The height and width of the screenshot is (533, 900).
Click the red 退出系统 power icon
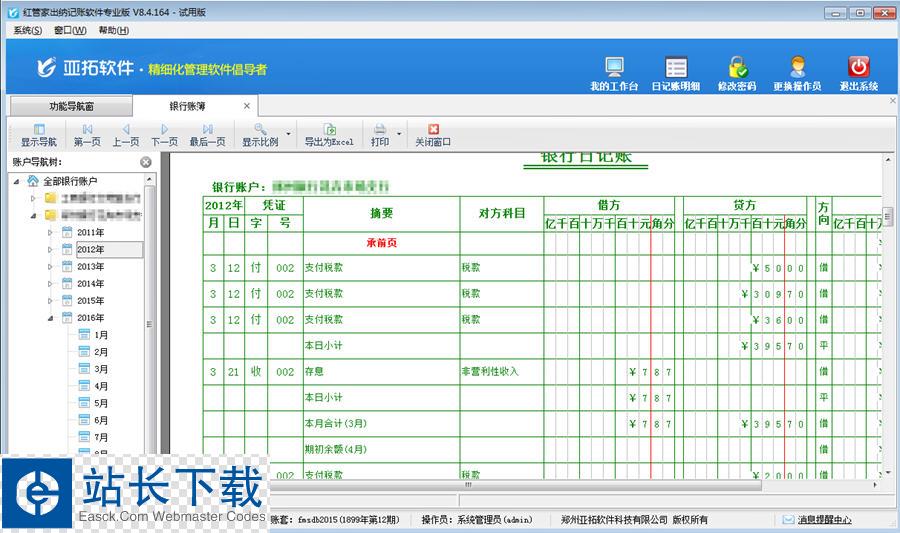(859, 67)
